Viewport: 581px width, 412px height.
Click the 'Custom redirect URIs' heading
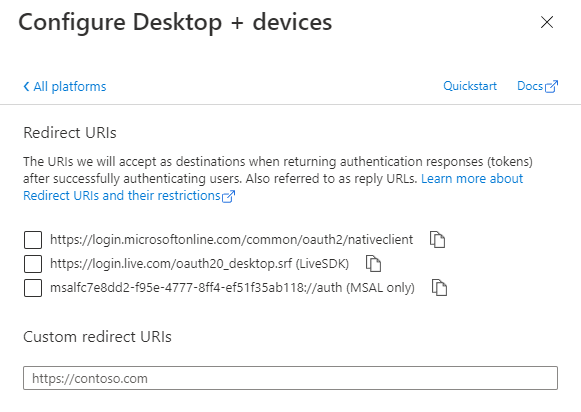click(97, 337)
